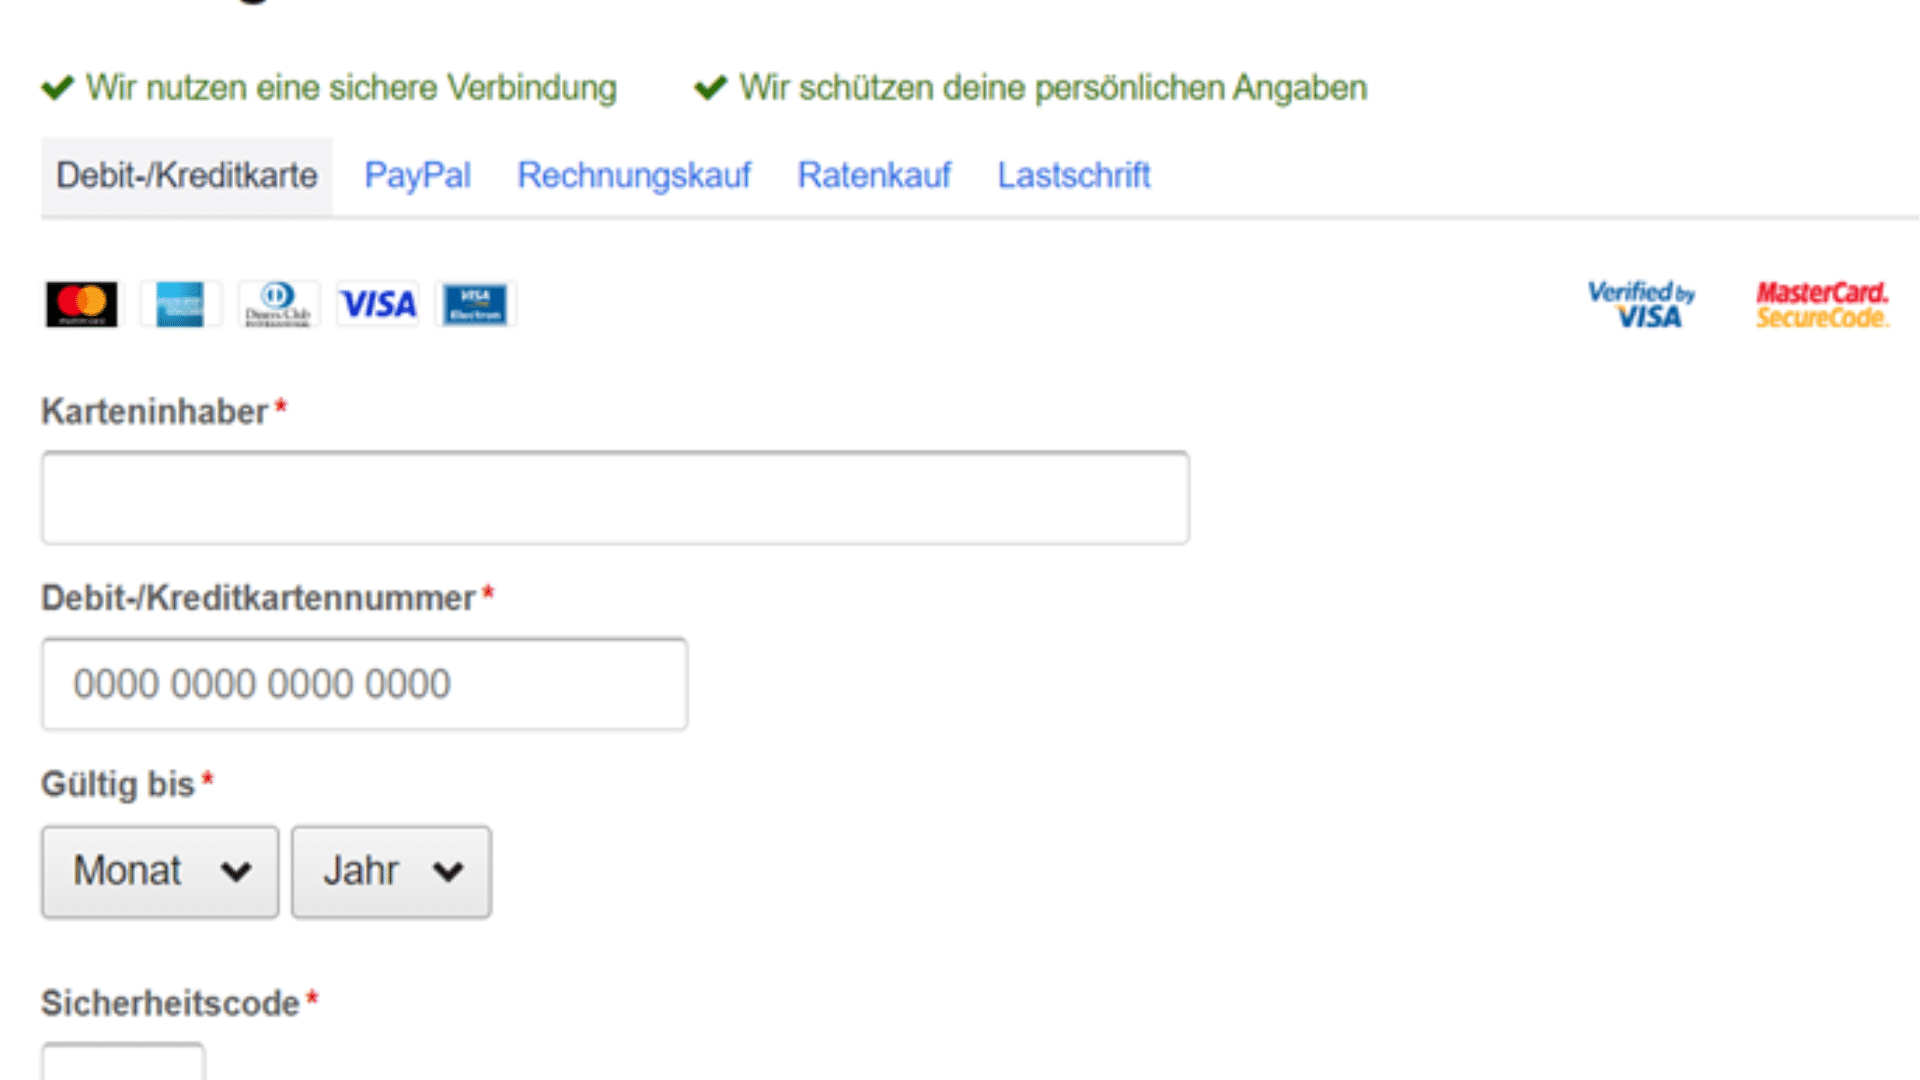Click the secure connection green checkmark
The width and height of the screenshot is (1920, 1080).
click(58, 88)
